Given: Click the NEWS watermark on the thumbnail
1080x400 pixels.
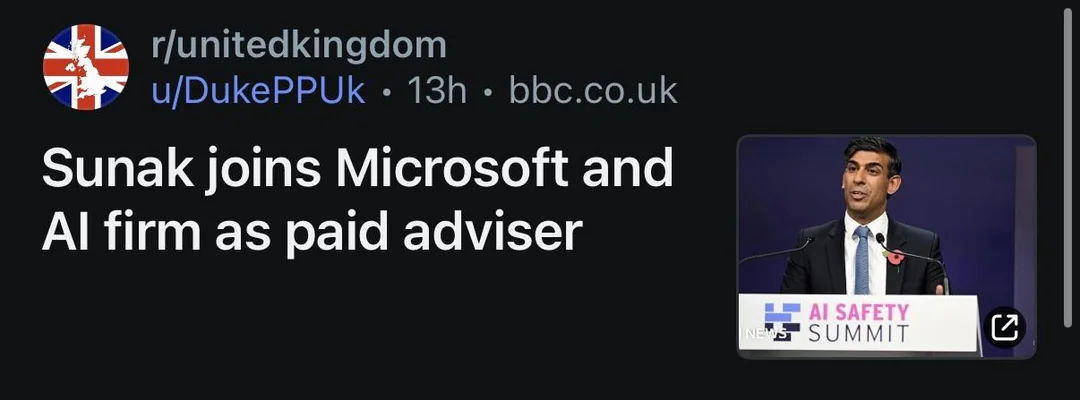Looking at the screenshot, I should click(x=763, y=333).
